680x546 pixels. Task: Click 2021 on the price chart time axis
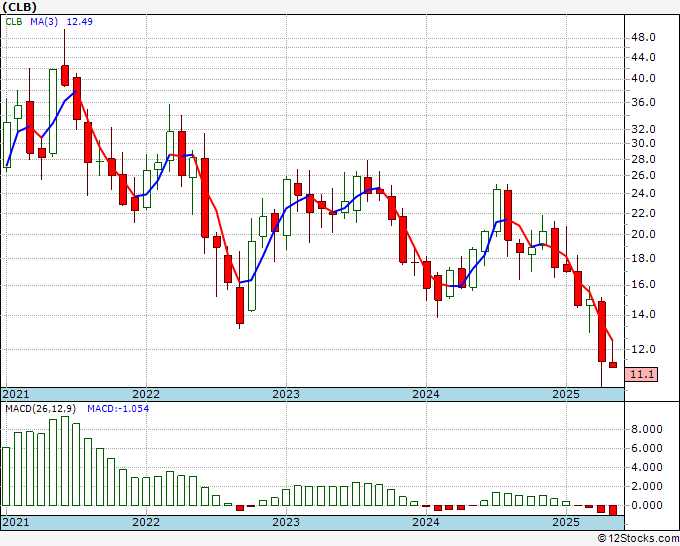(x=16, y=394)
